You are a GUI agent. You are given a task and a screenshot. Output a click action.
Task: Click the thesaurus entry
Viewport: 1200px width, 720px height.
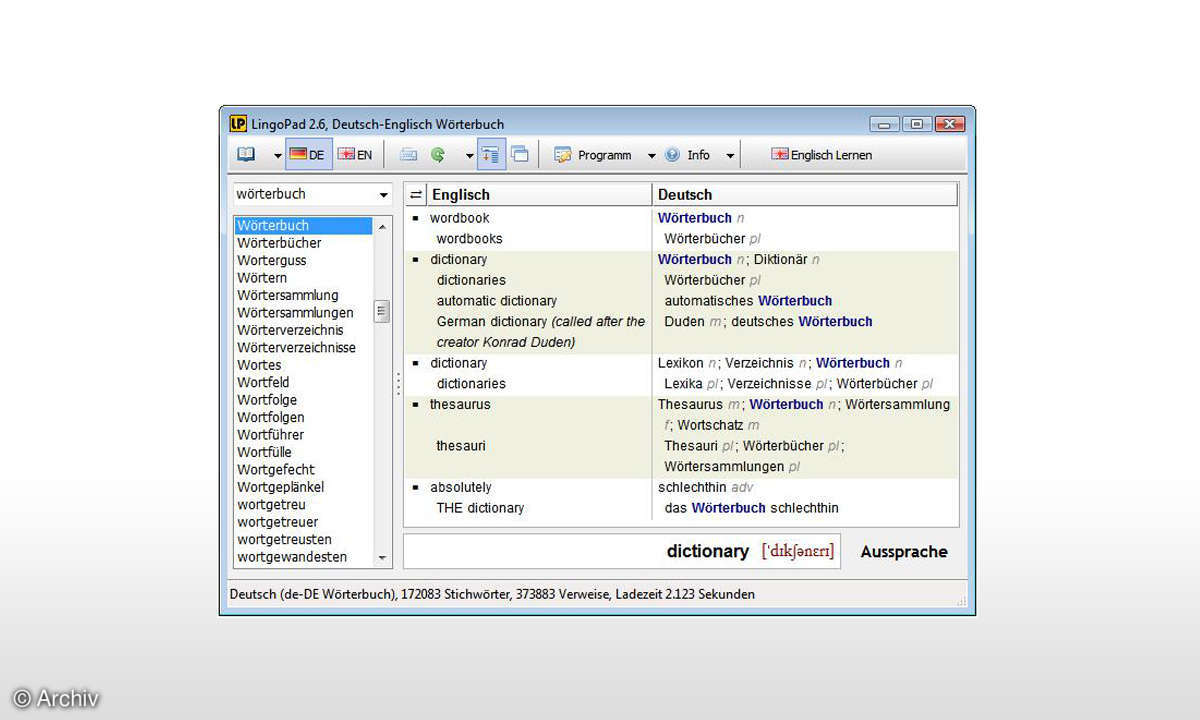click(x=460, y=405)
